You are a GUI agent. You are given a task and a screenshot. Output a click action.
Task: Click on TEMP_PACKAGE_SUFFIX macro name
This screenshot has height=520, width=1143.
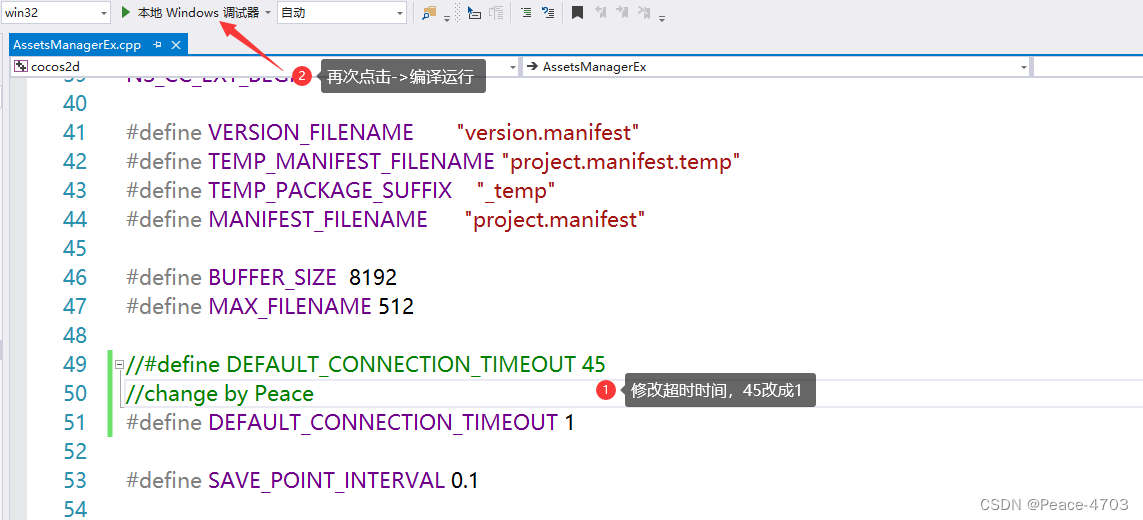tap(330, 191)
